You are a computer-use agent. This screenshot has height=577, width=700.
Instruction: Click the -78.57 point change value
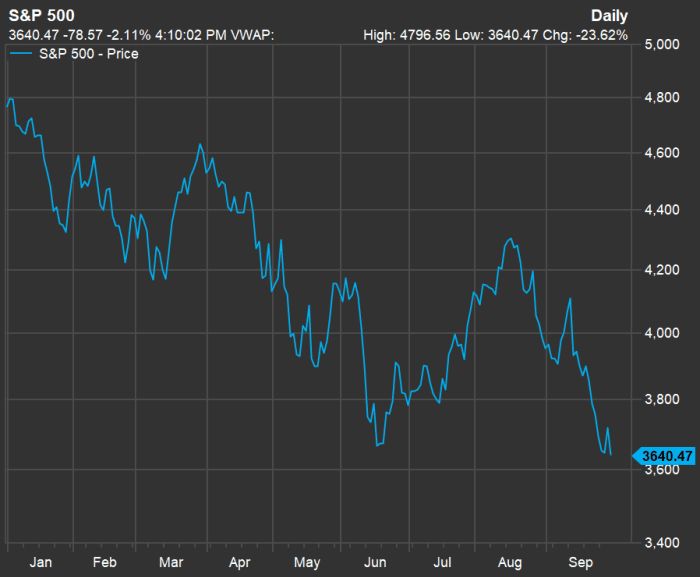click(83, 35)
